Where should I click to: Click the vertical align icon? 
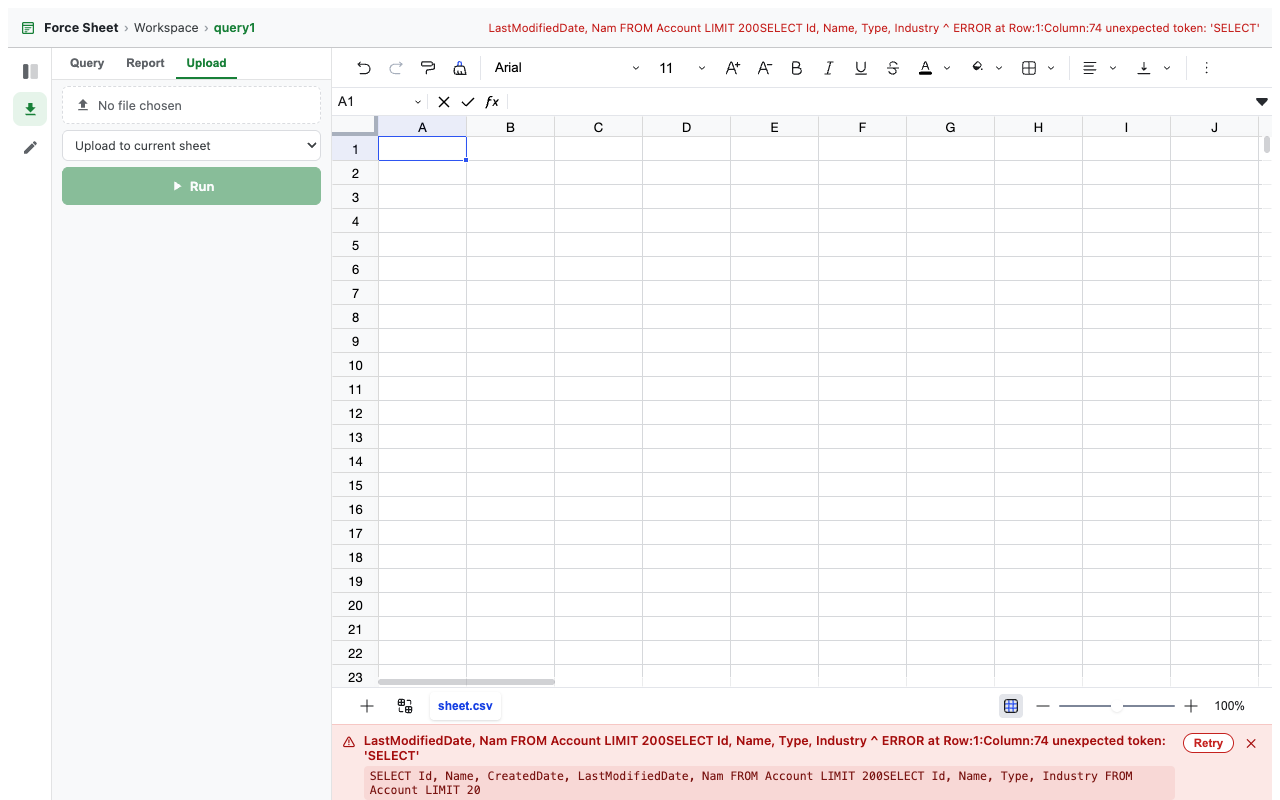[x=1144, y=68]
